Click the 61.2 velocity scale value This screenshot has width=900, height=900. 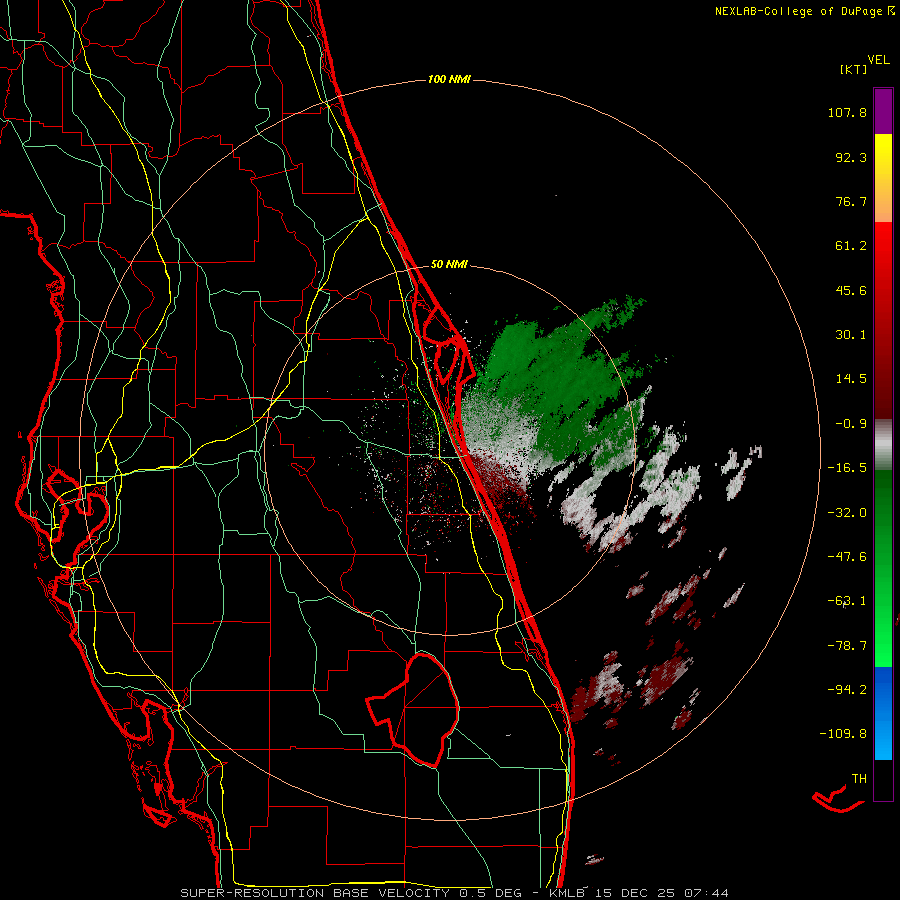point(851,246)
